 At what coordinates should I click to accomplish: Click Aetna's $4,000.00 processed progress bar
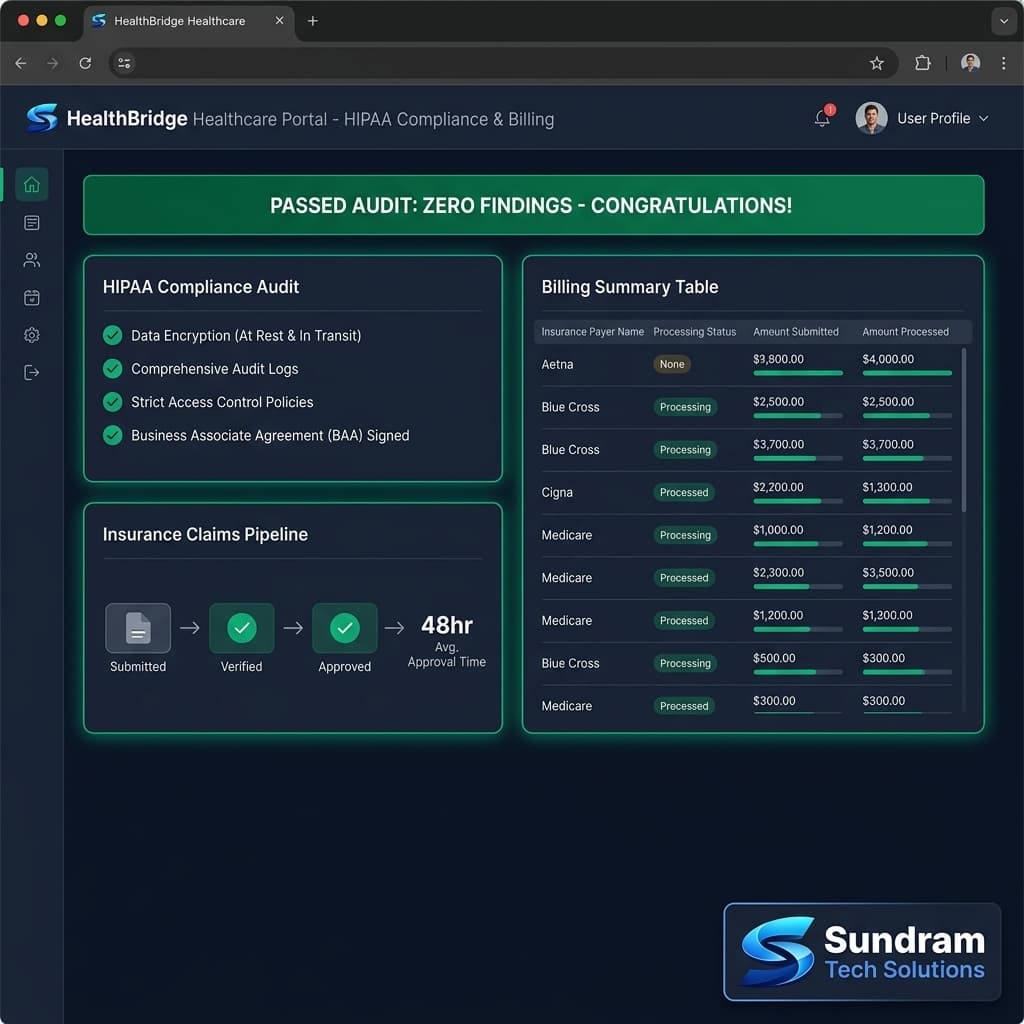pos(907,373)
